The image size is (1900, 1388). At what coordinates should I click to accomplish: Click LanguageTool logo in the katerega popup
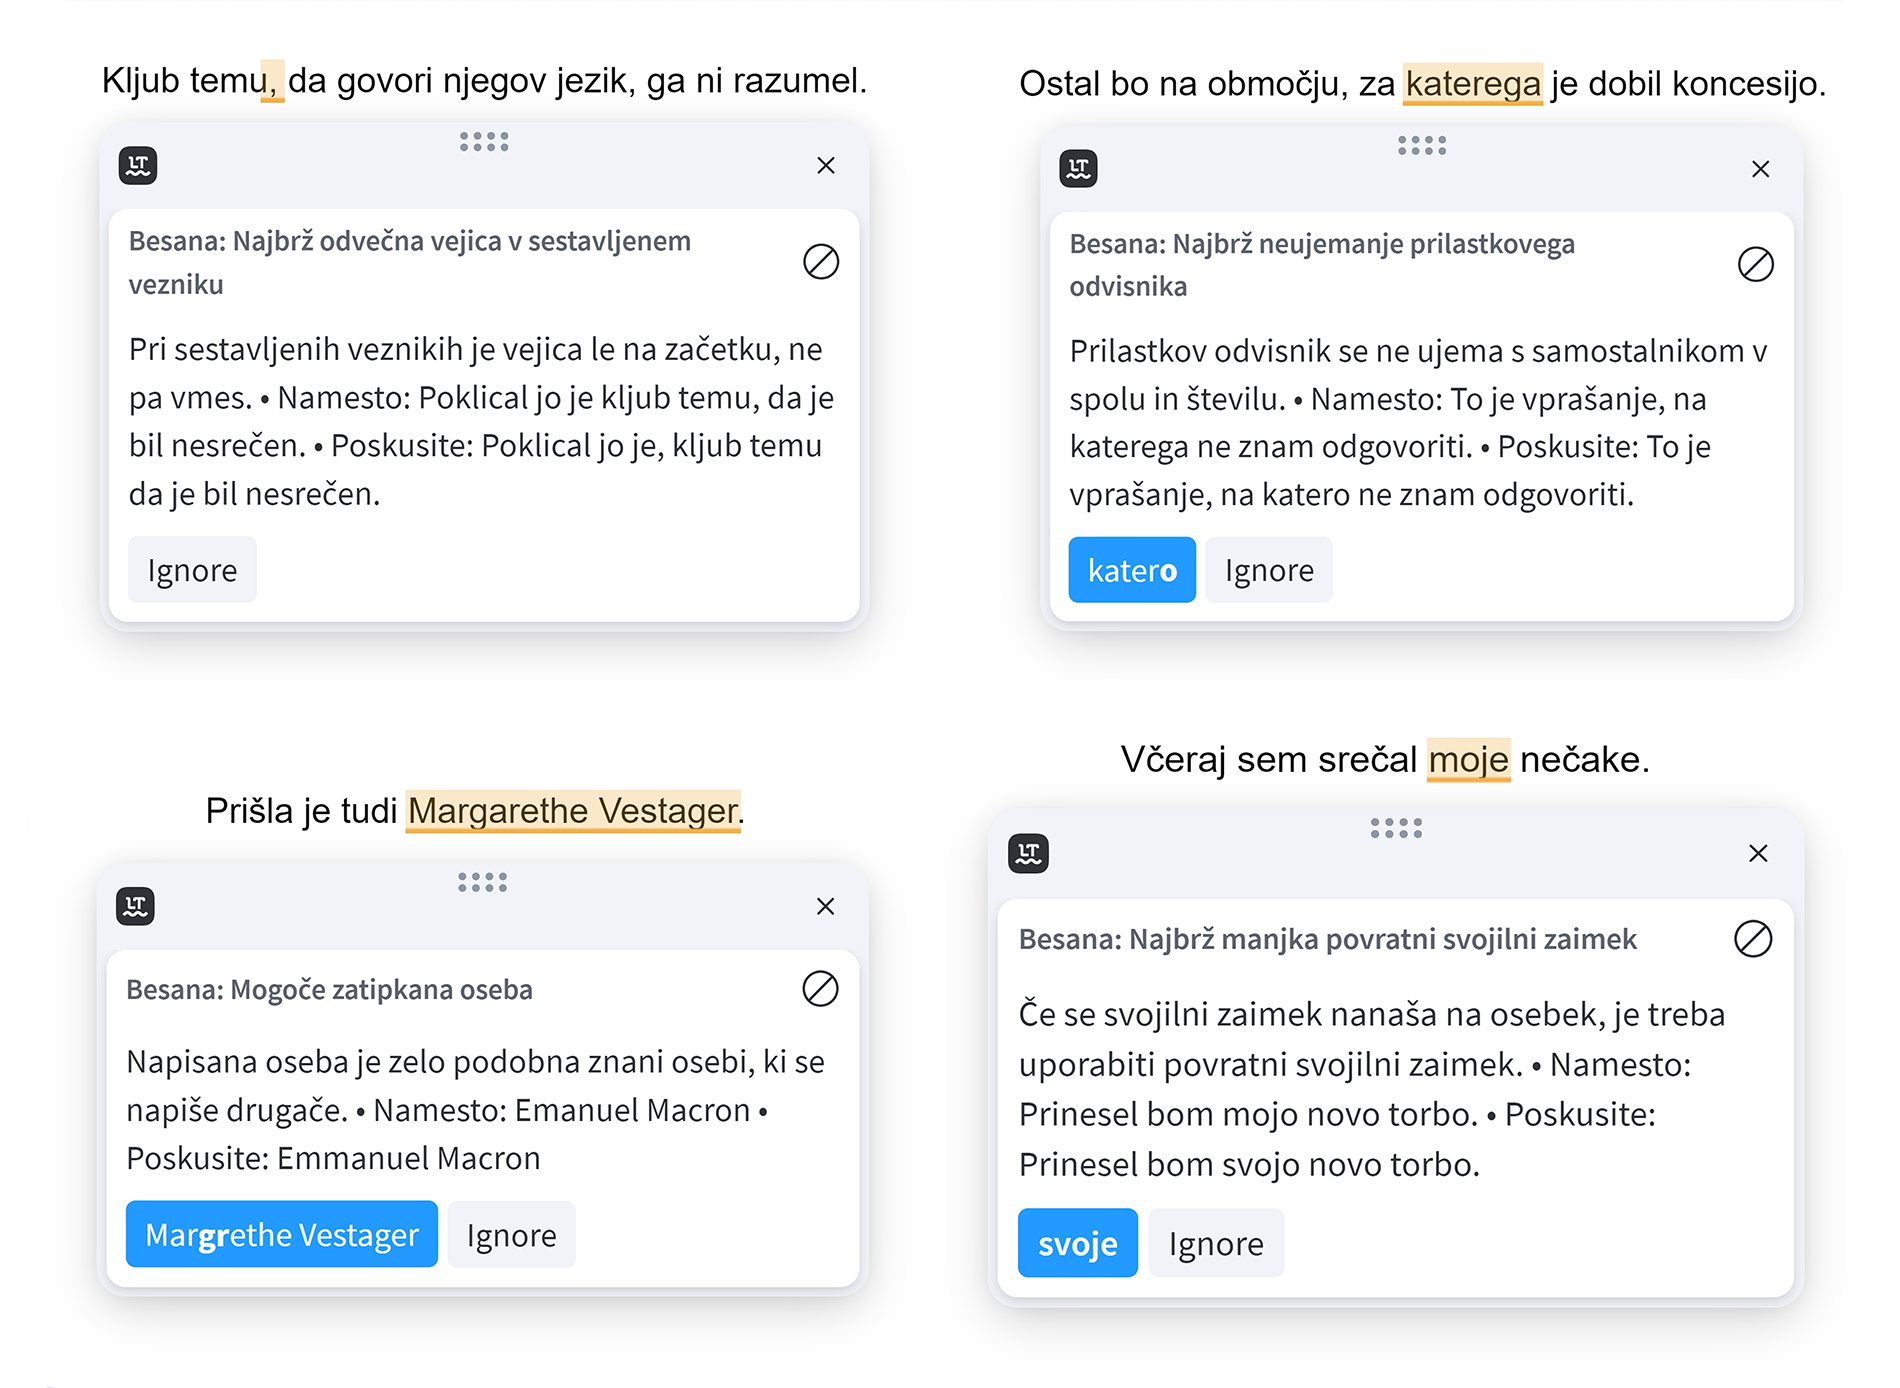click(x=1078, y=169)
